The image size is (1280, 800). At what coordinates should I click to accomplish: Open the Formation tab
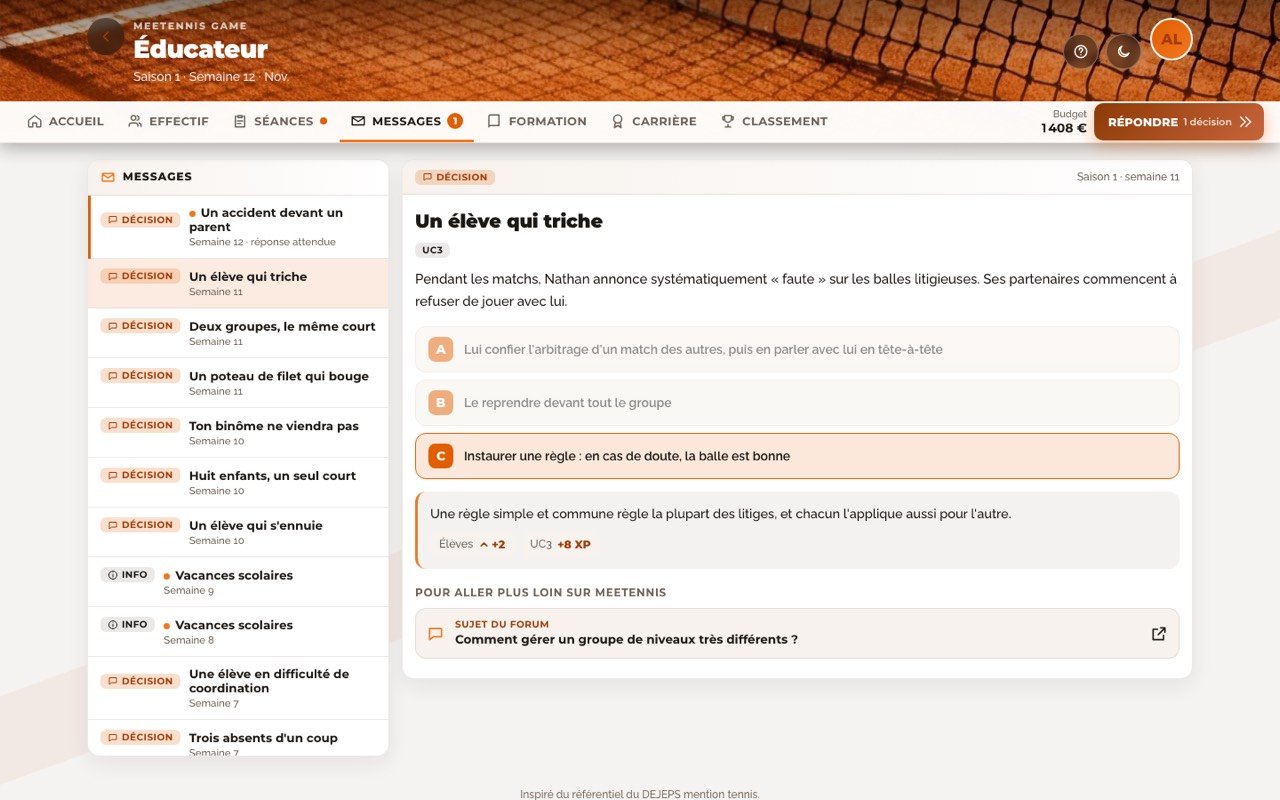click(x=537, y=121)
